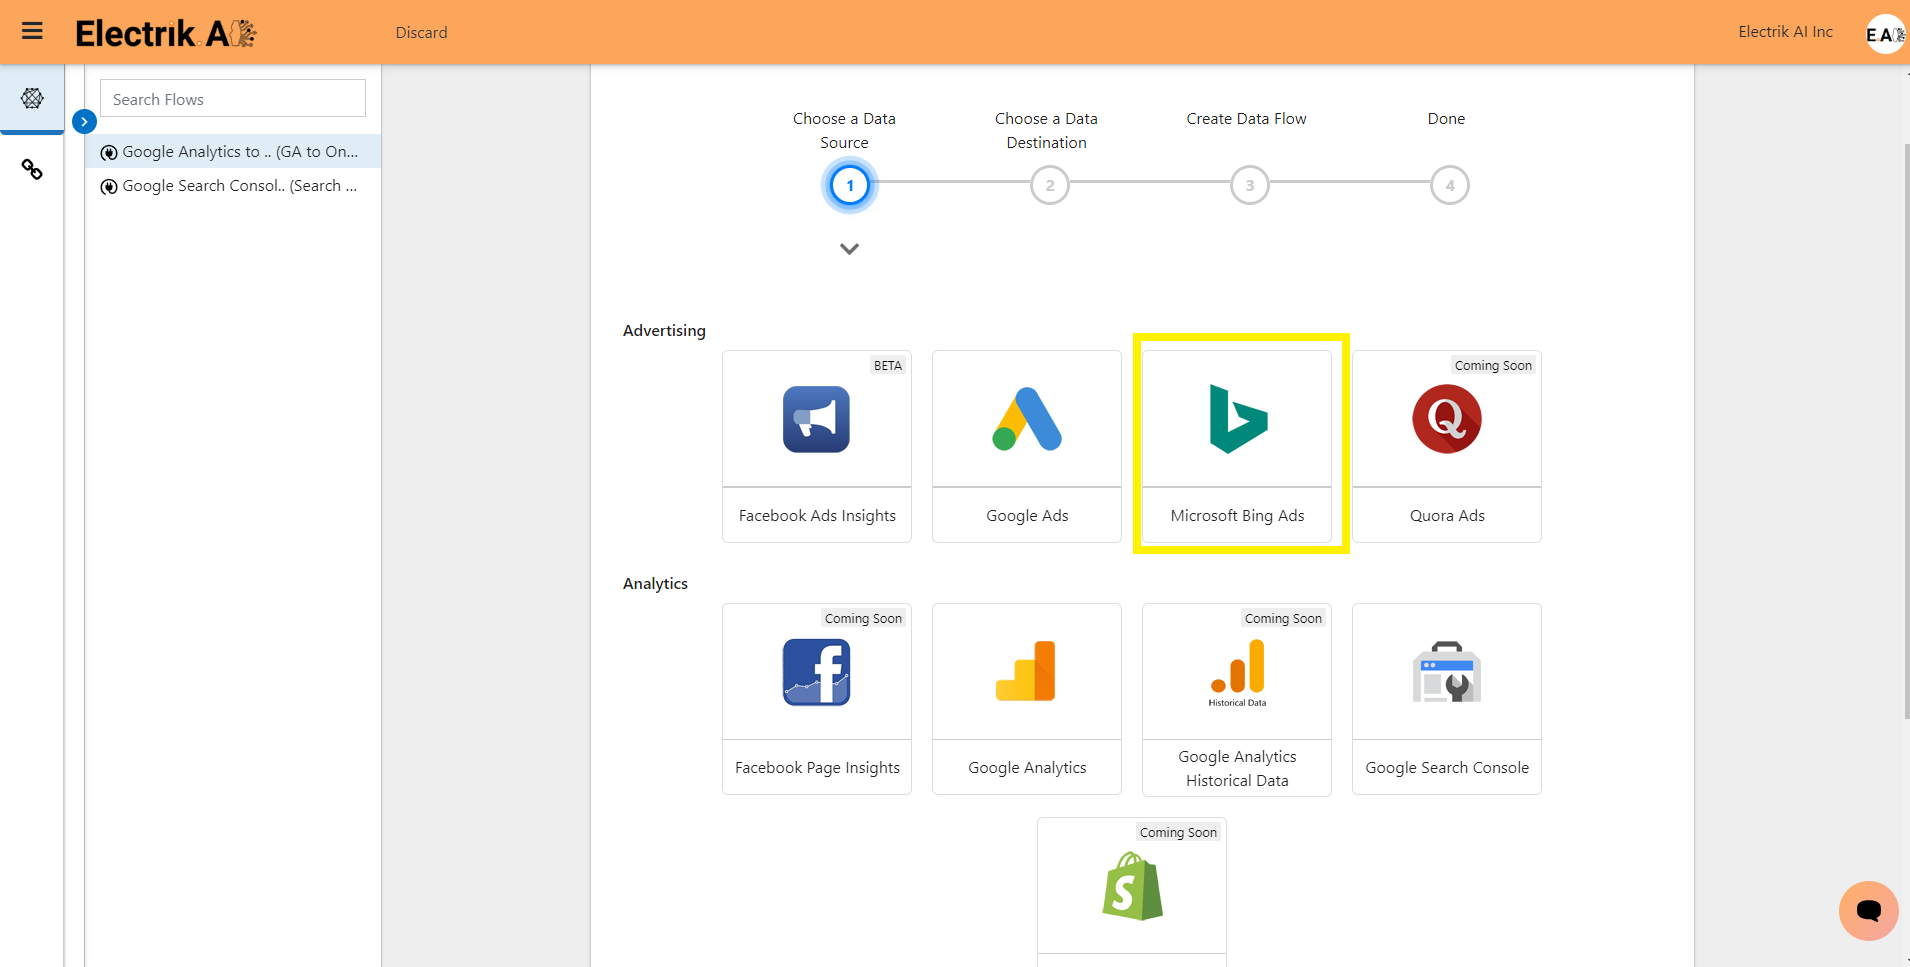Open the chat support bubble
Screen dimensions: 1910x967
1868,910
